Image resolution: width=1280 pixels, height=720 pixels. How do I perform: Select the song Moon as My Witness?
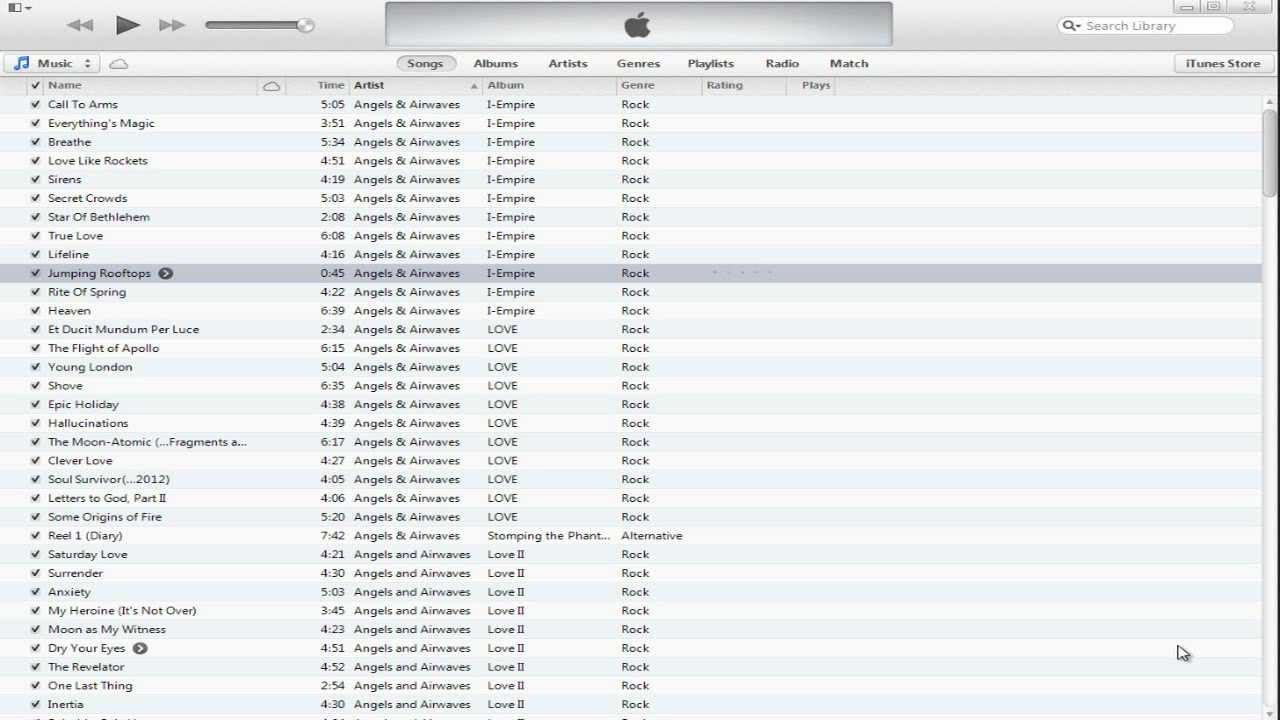(107, 629)
